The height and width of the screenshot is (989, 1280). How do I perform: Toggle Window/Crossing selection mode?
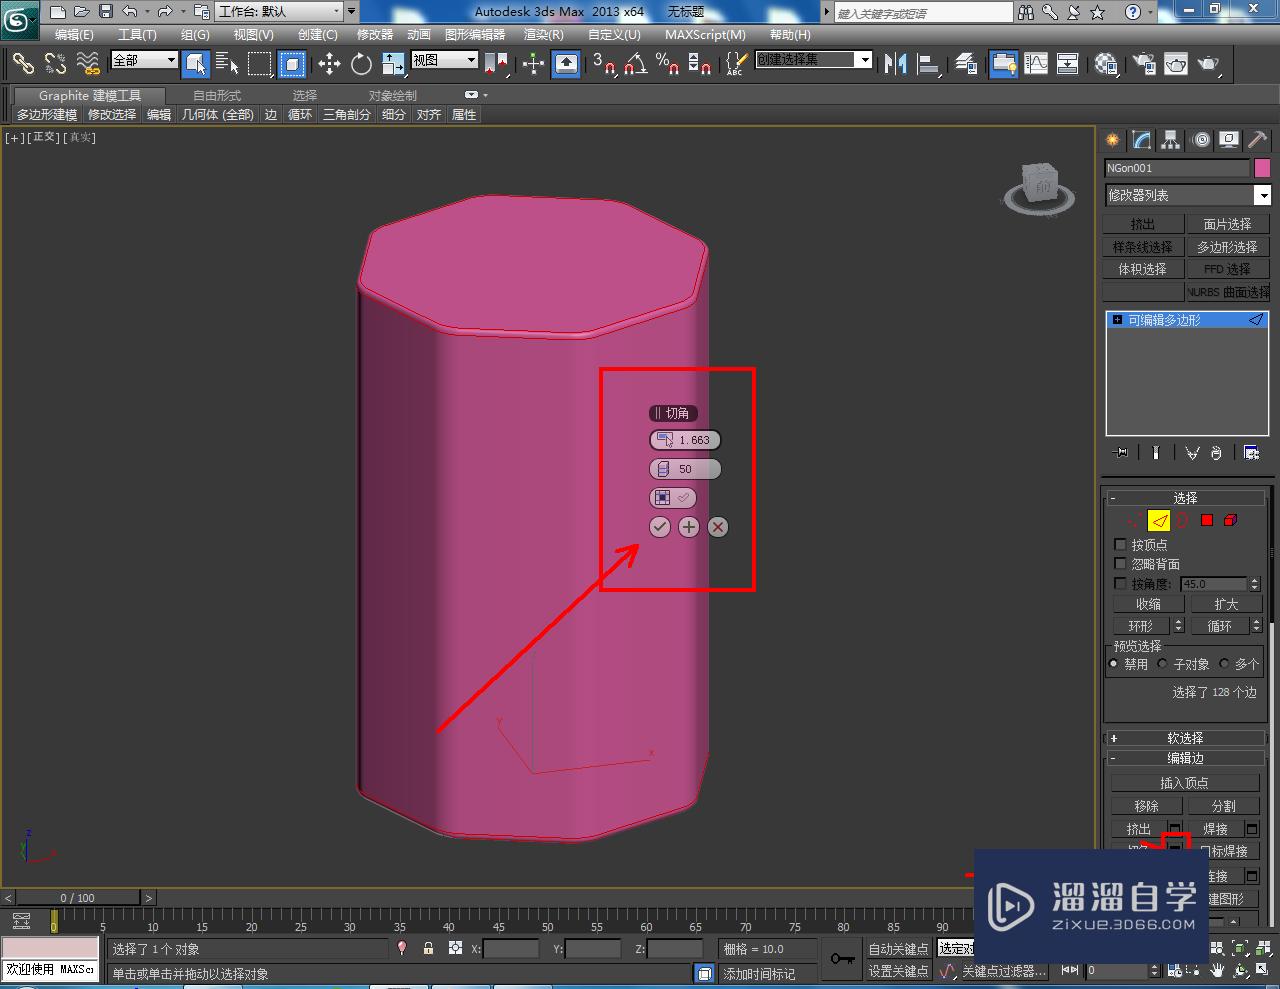[291, 64]
